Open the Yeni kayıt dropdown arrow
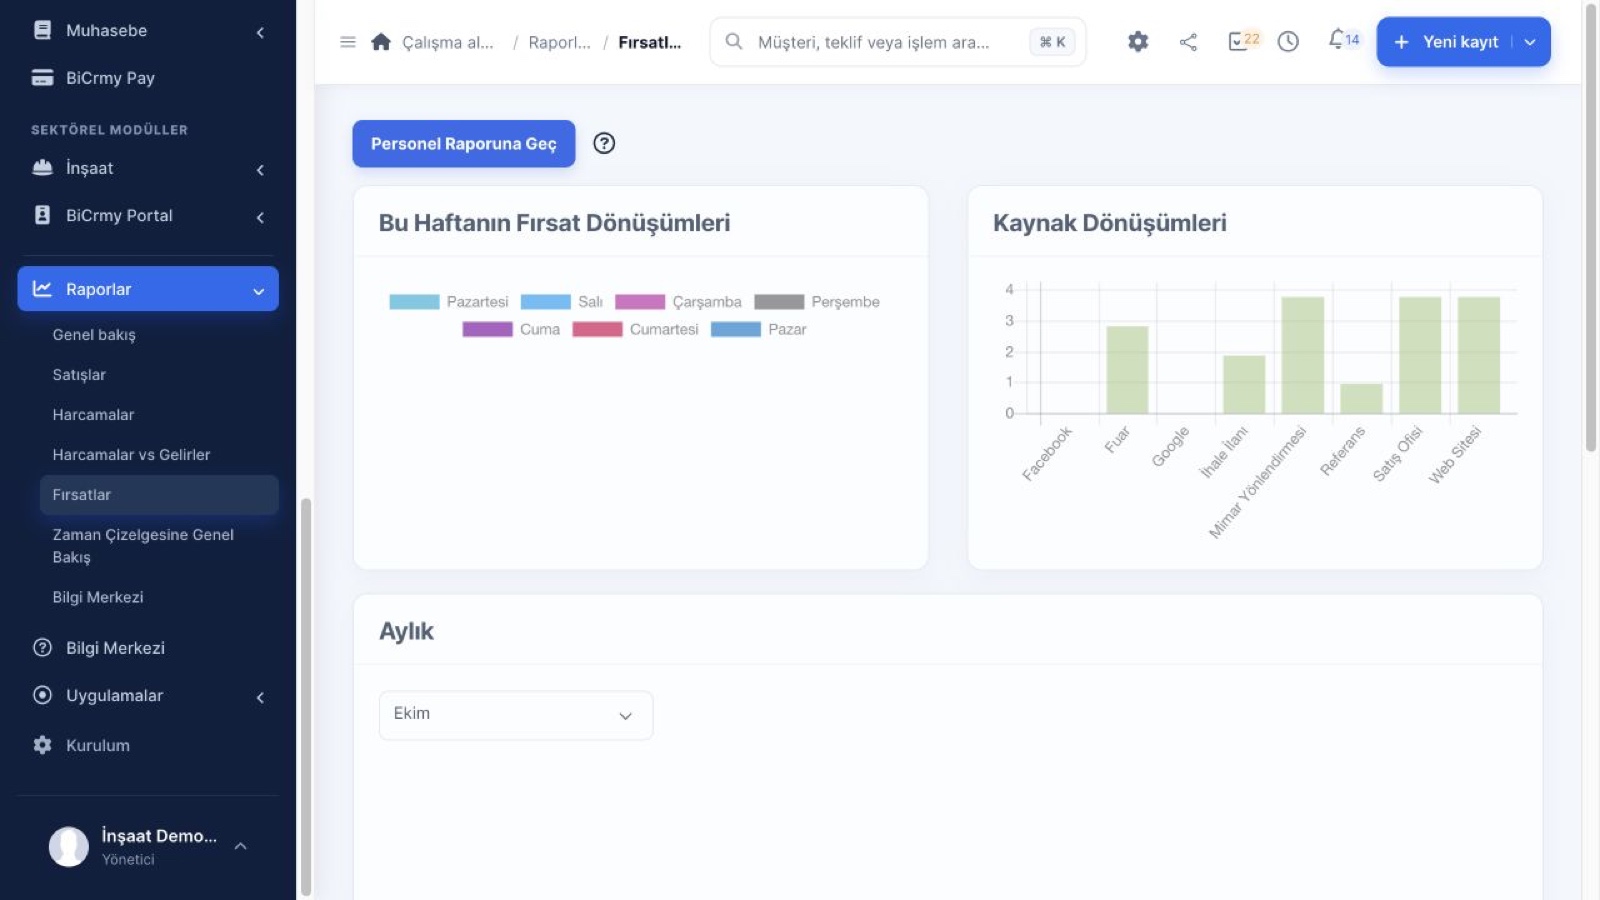This screenshot has height=900, width=1600. pyautogui.click(x=1530, y=42)
